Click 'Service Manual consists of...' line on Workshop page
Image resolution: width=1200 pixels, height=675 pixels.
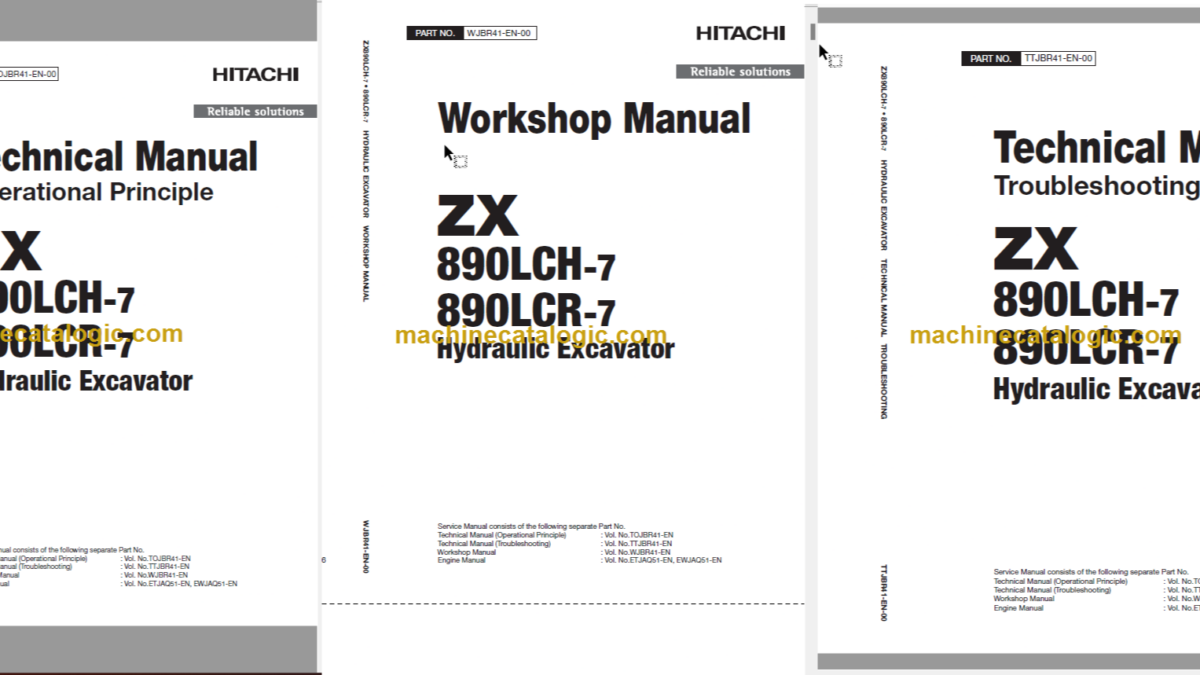[x=531, y=526]
